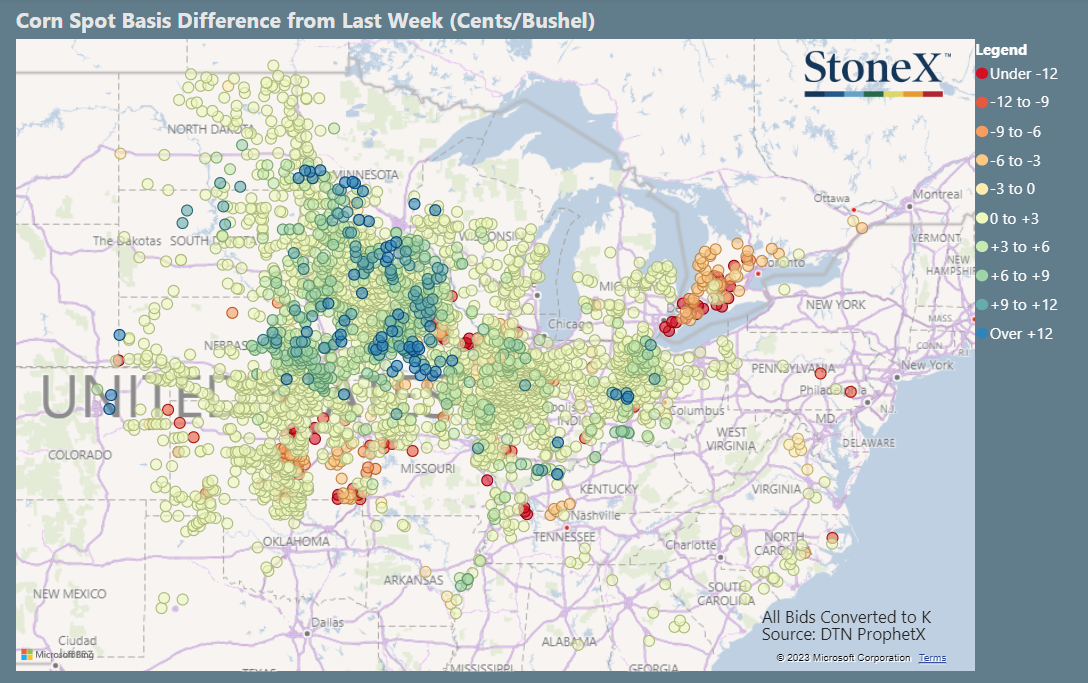The width and height of the screenshot is (1088, 683).
Task: Click the MINNESOTA map label
Action: click(366, 175)
